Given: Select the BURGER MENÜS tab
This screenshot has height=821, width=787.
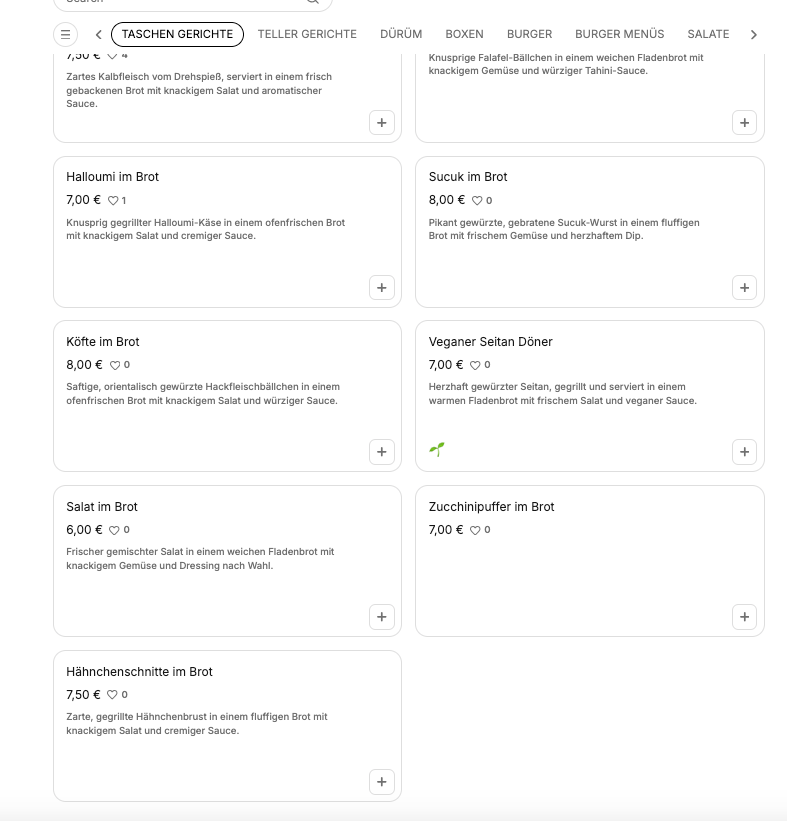Looking at the screenshot, I should click(x=619, y=34).
